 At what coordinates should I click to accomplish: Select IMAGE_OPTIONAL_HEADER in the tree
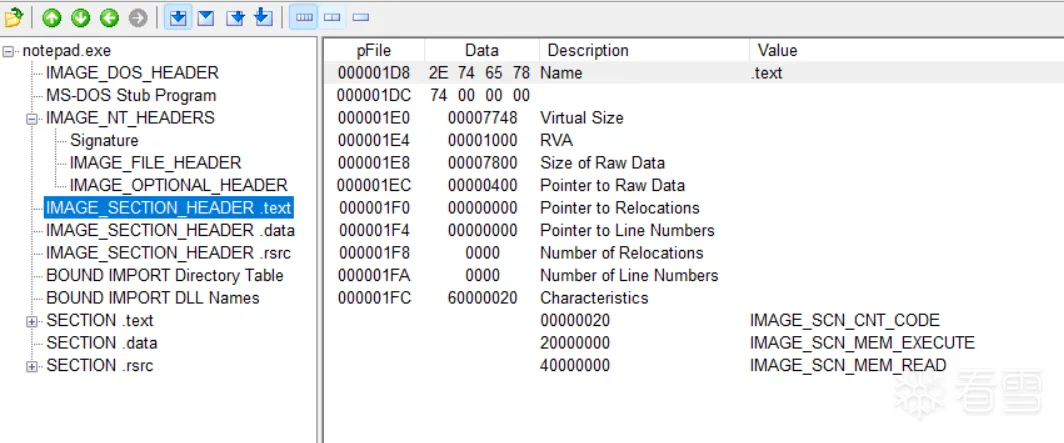[178, 186]
